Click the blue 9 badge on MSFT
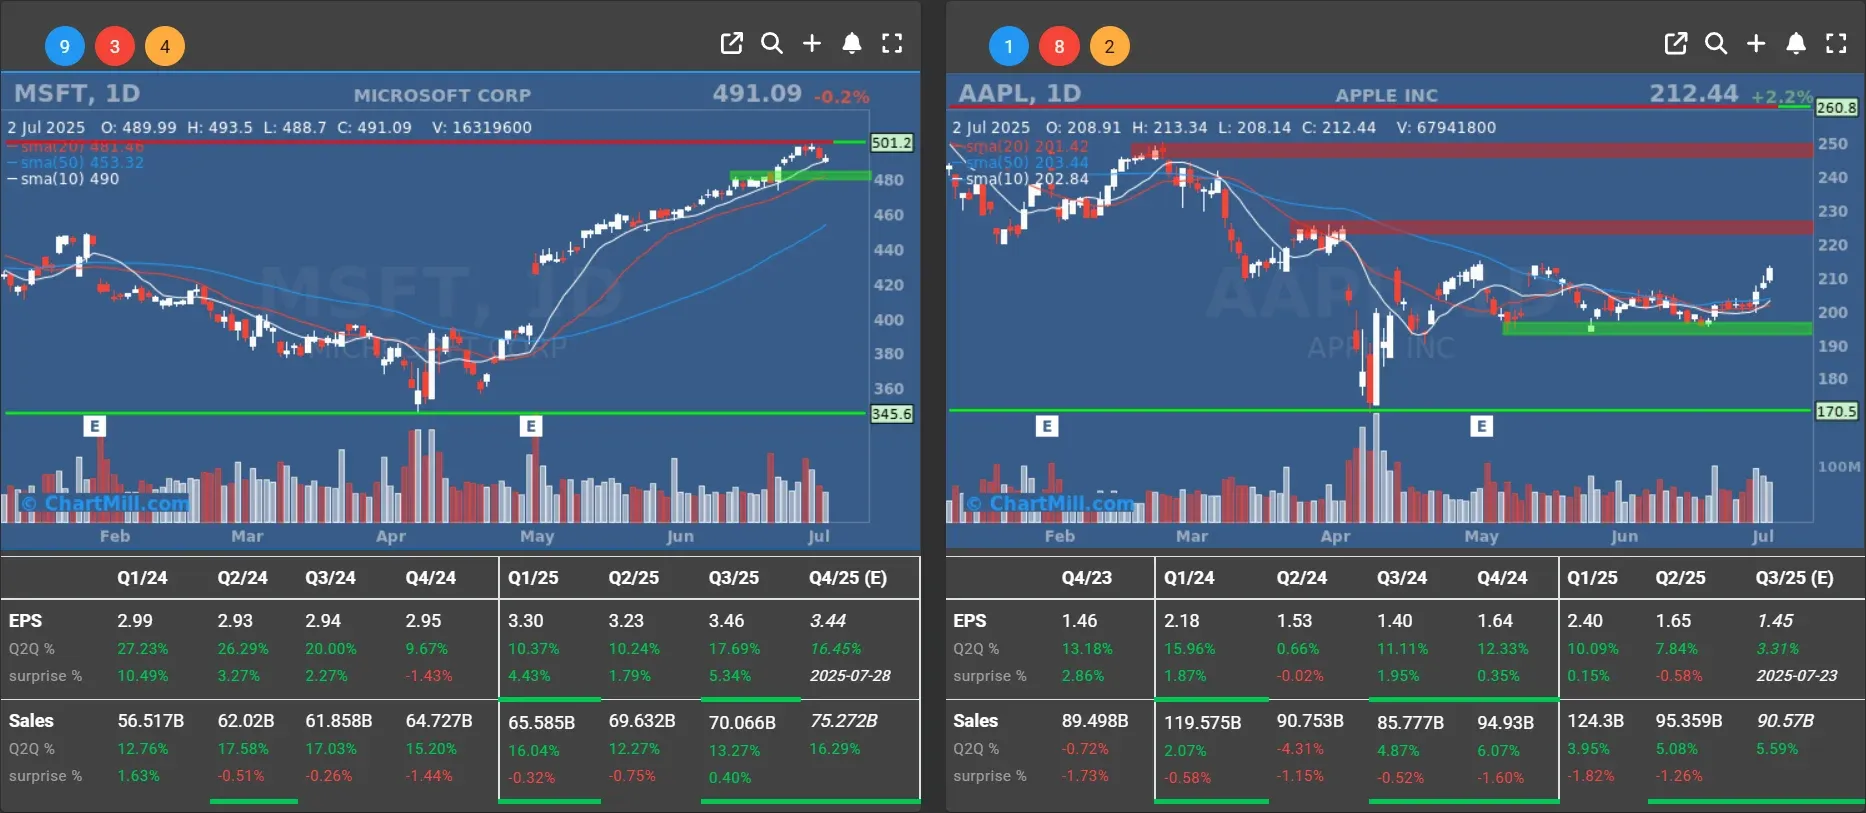1866x813 pixels. [x=65, y=46]
